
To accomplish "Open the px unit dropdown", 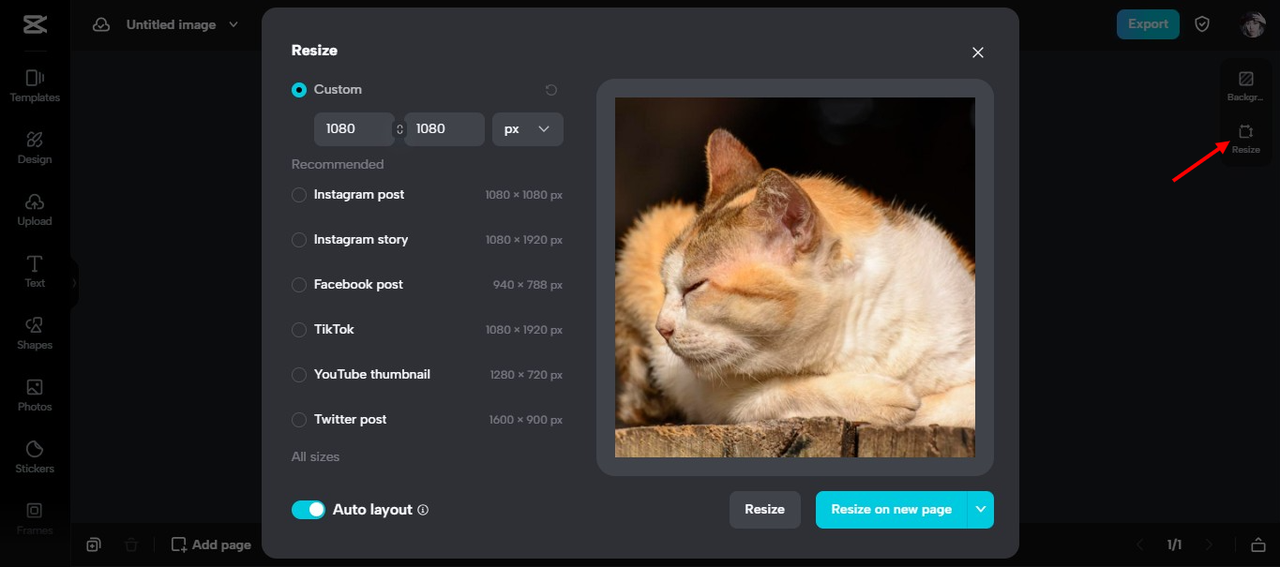I will (528, 129).
